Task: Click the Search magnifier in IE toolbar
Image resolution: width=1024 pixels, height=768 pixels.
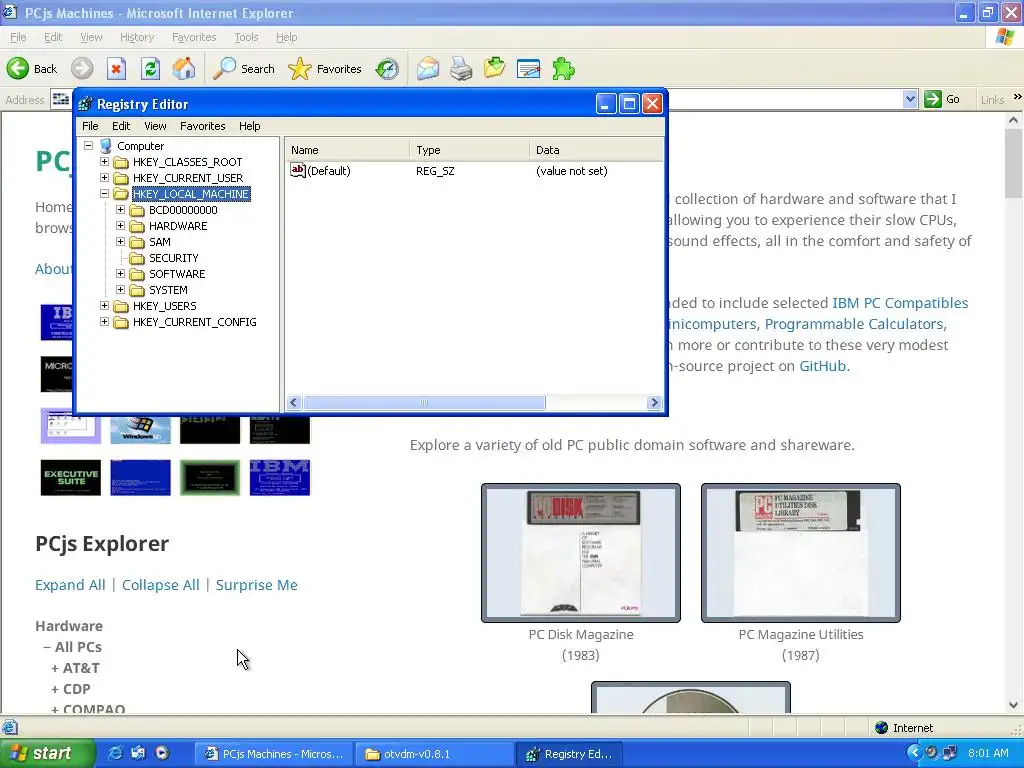Action: coord(225,69)
